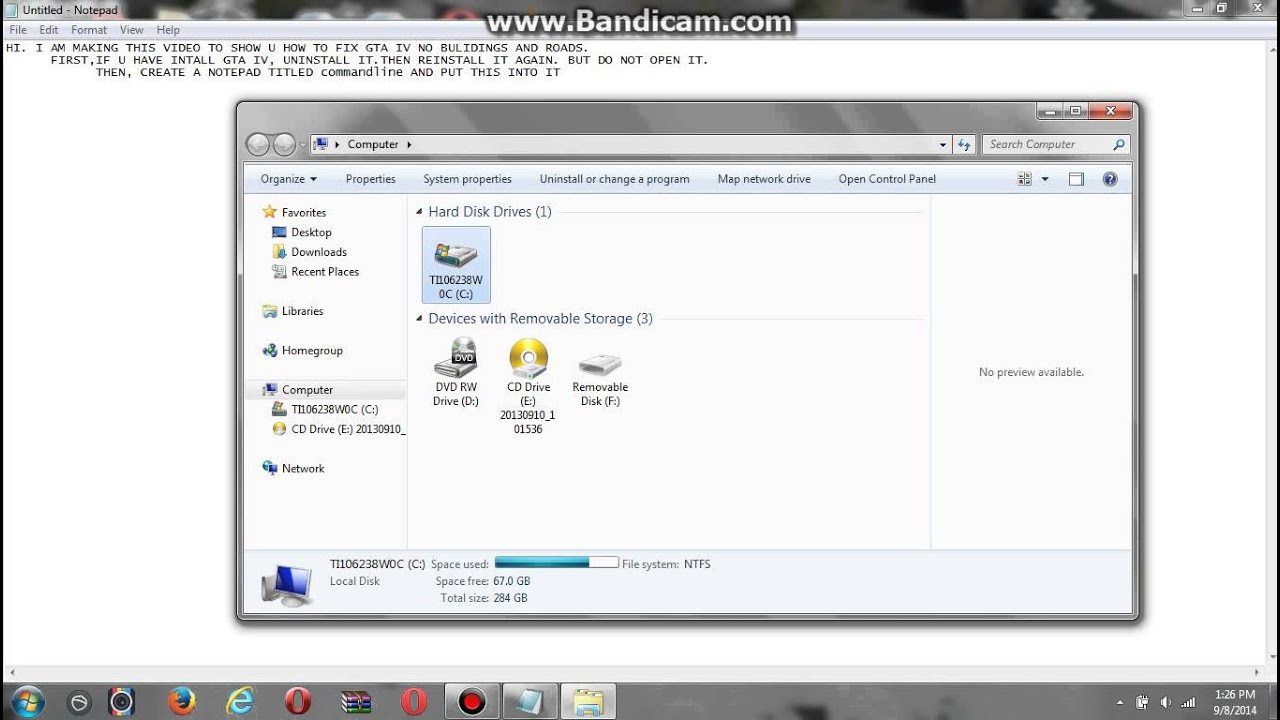Collapse Devices with Removable Storage group
This screenshot has height=720, width=1280.
click(419, 319)
